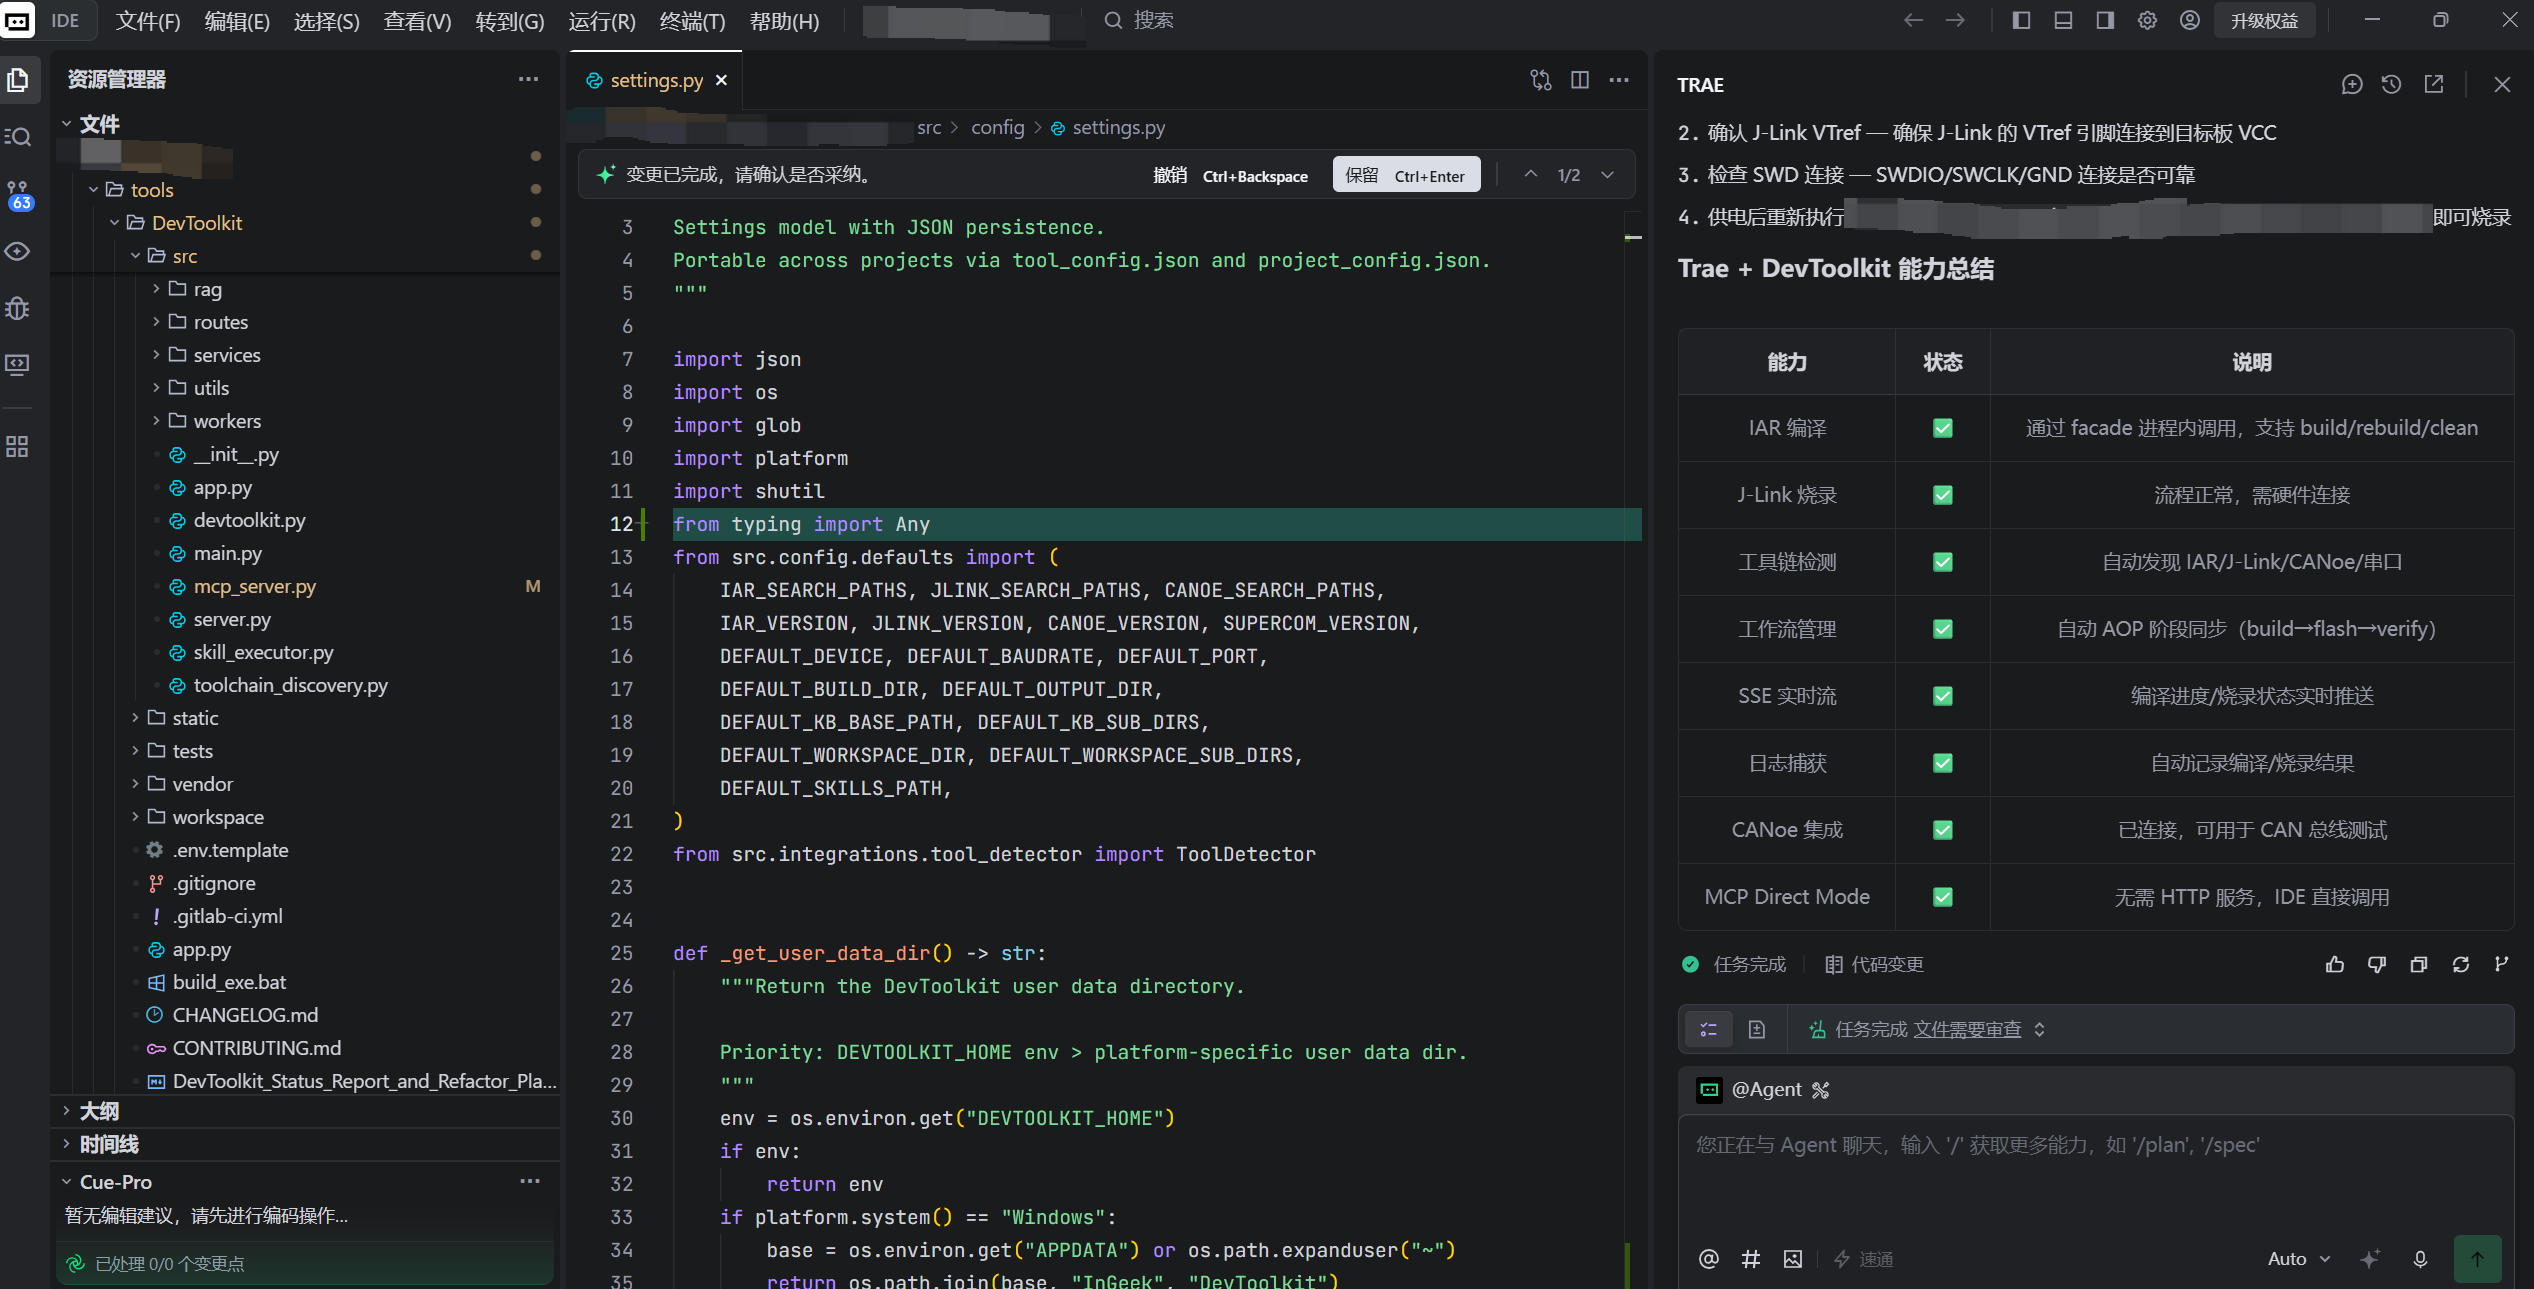
Task: Toggle the MCP Direct Mode checkbox
Action: click(1943, 897)
